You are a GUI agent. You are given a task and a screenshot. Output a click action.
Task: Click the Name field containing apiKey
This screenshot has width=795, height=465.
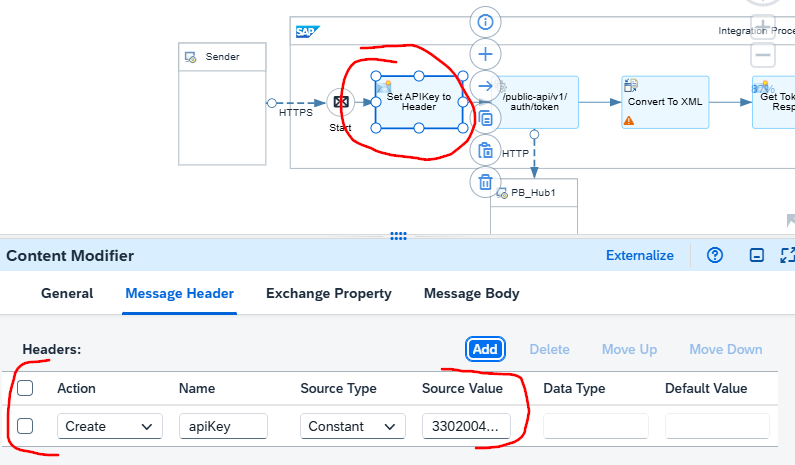(x=223, y=426)
